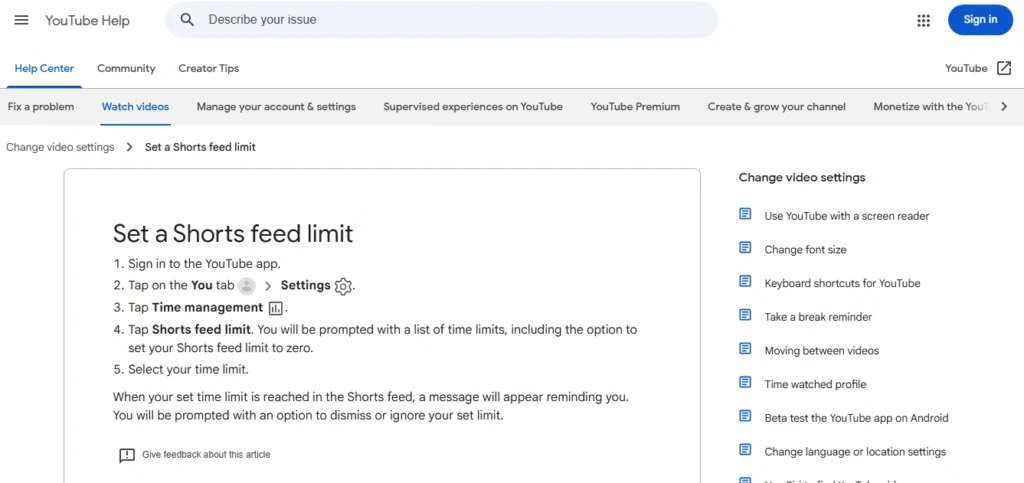This screenshot has width=1024, height=483.
Task: Open Manage your account & settings category
Action: (276, 106)
